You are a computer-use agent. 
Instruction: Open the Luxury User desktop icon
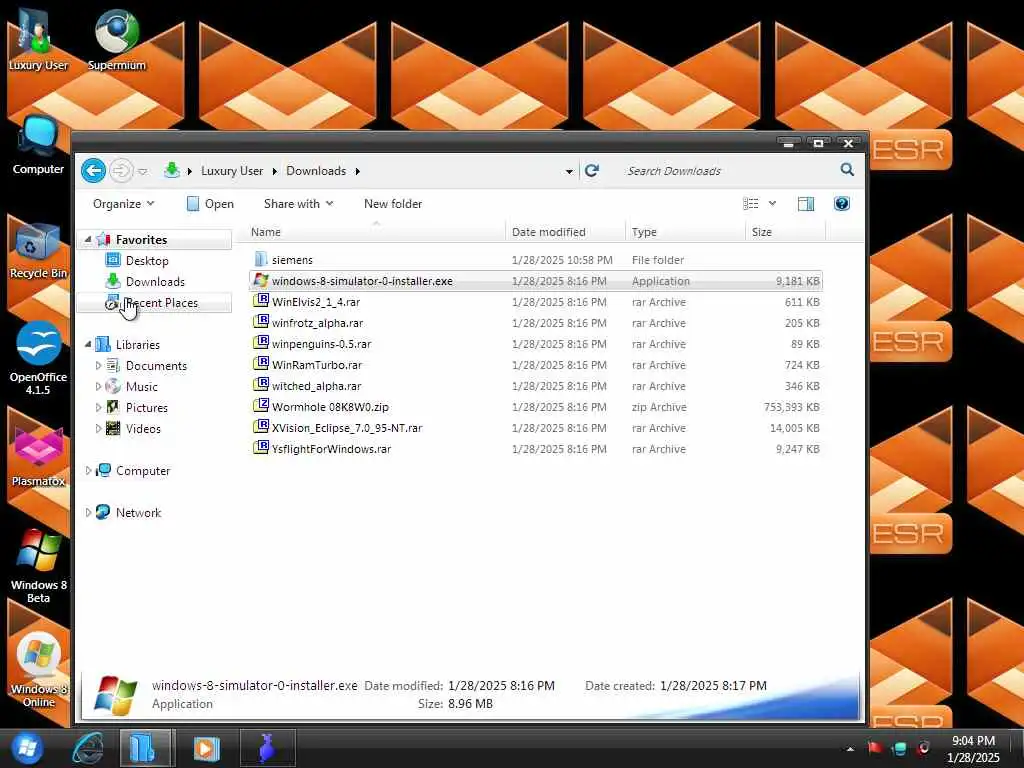(x=38, y=39)
